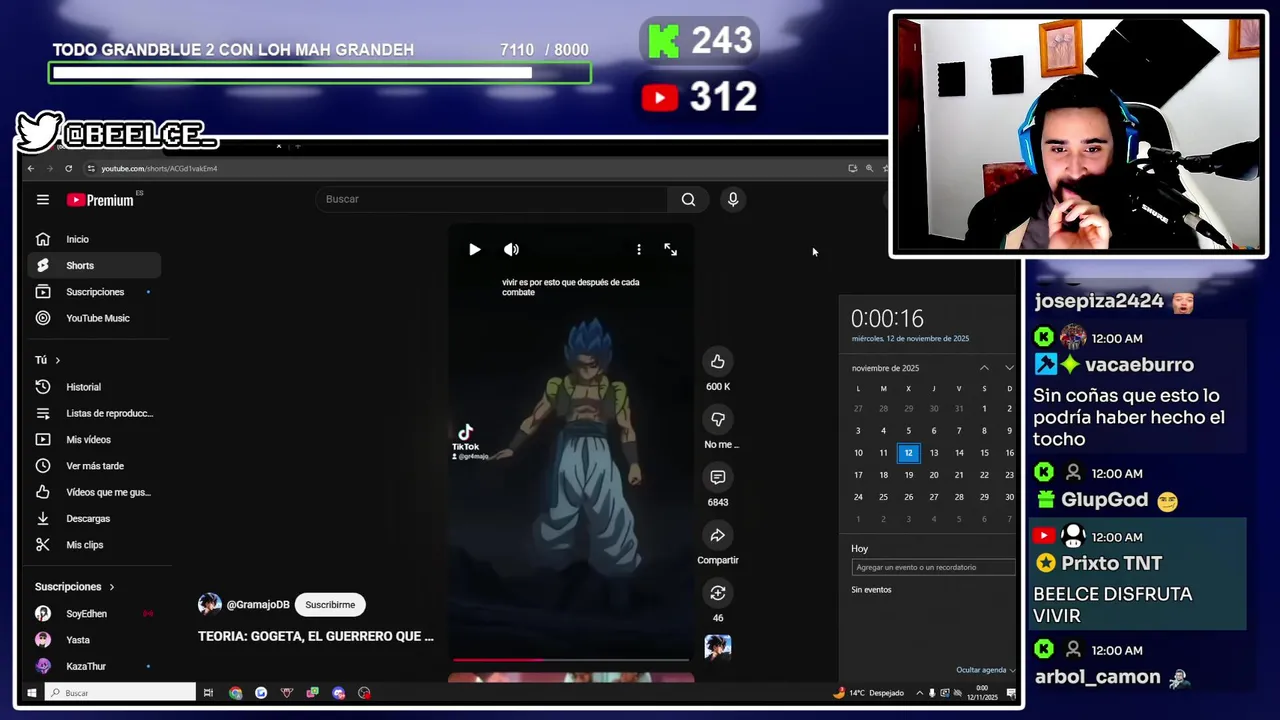Subscribe with the Suscribirme button
Image resolution: width=1280 pixels, height=720 pixels.
pos(330,604)
